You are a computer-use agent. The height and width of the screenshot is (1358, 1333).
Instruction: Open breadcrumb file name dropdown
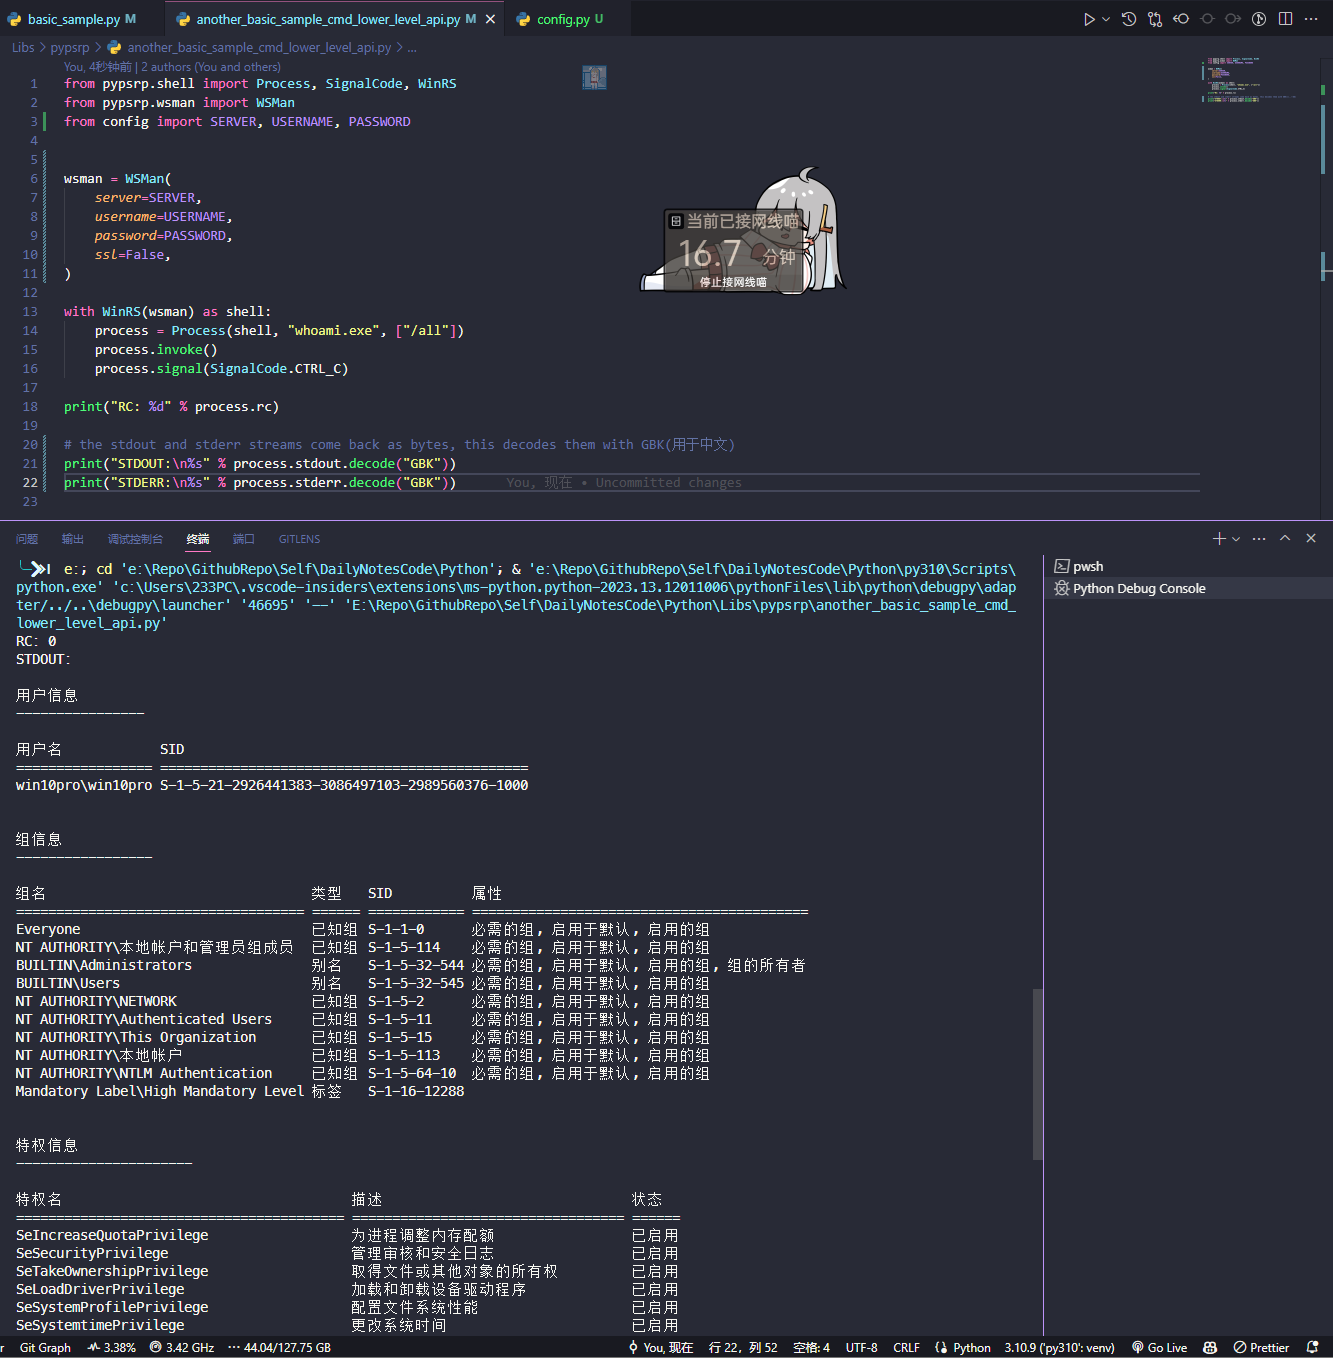click(259, 47)
